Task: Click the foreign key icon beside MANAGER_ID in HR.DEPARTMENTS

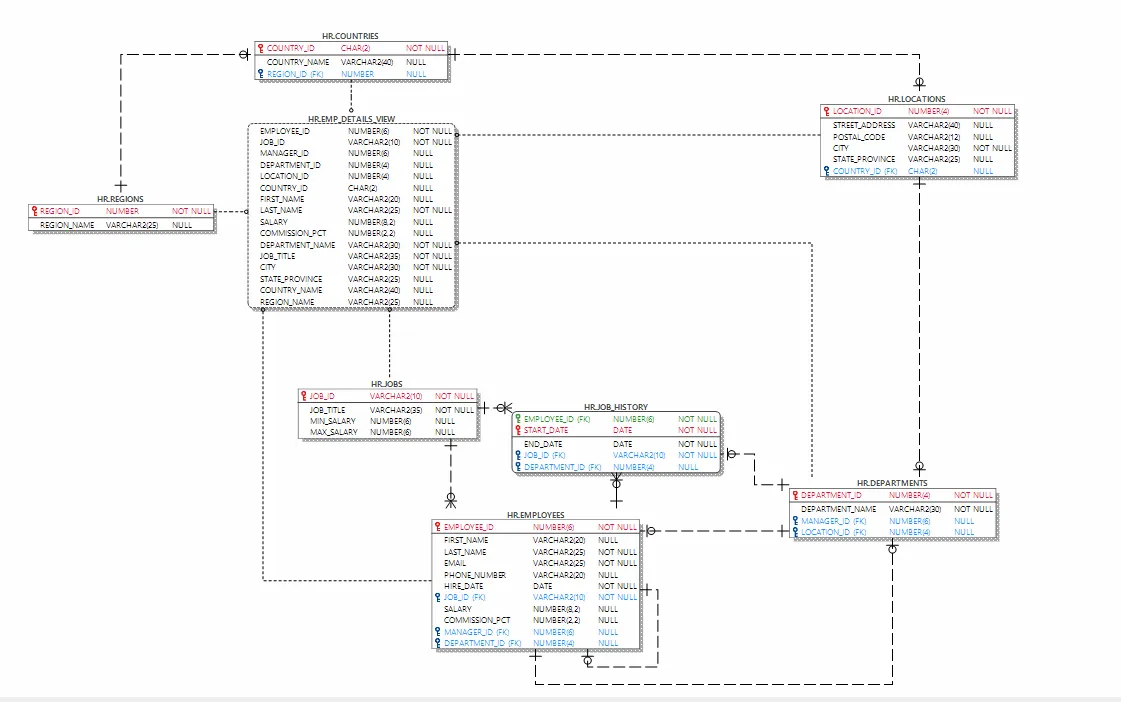Action: (x=795, y=521)
